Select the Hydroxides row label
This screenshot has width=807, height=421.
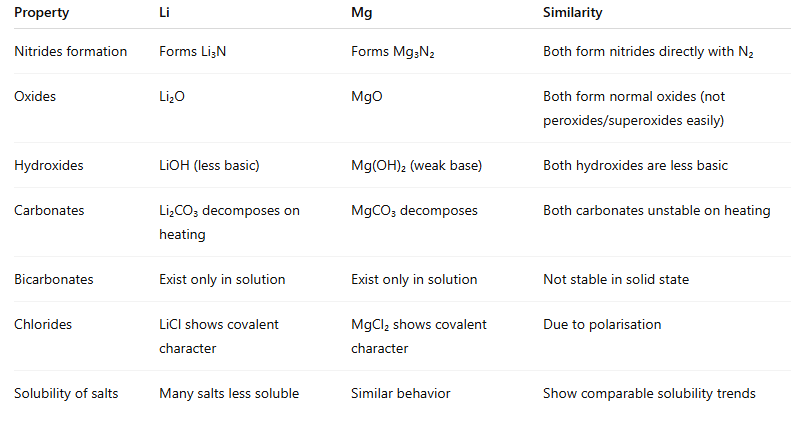point(50,165)
